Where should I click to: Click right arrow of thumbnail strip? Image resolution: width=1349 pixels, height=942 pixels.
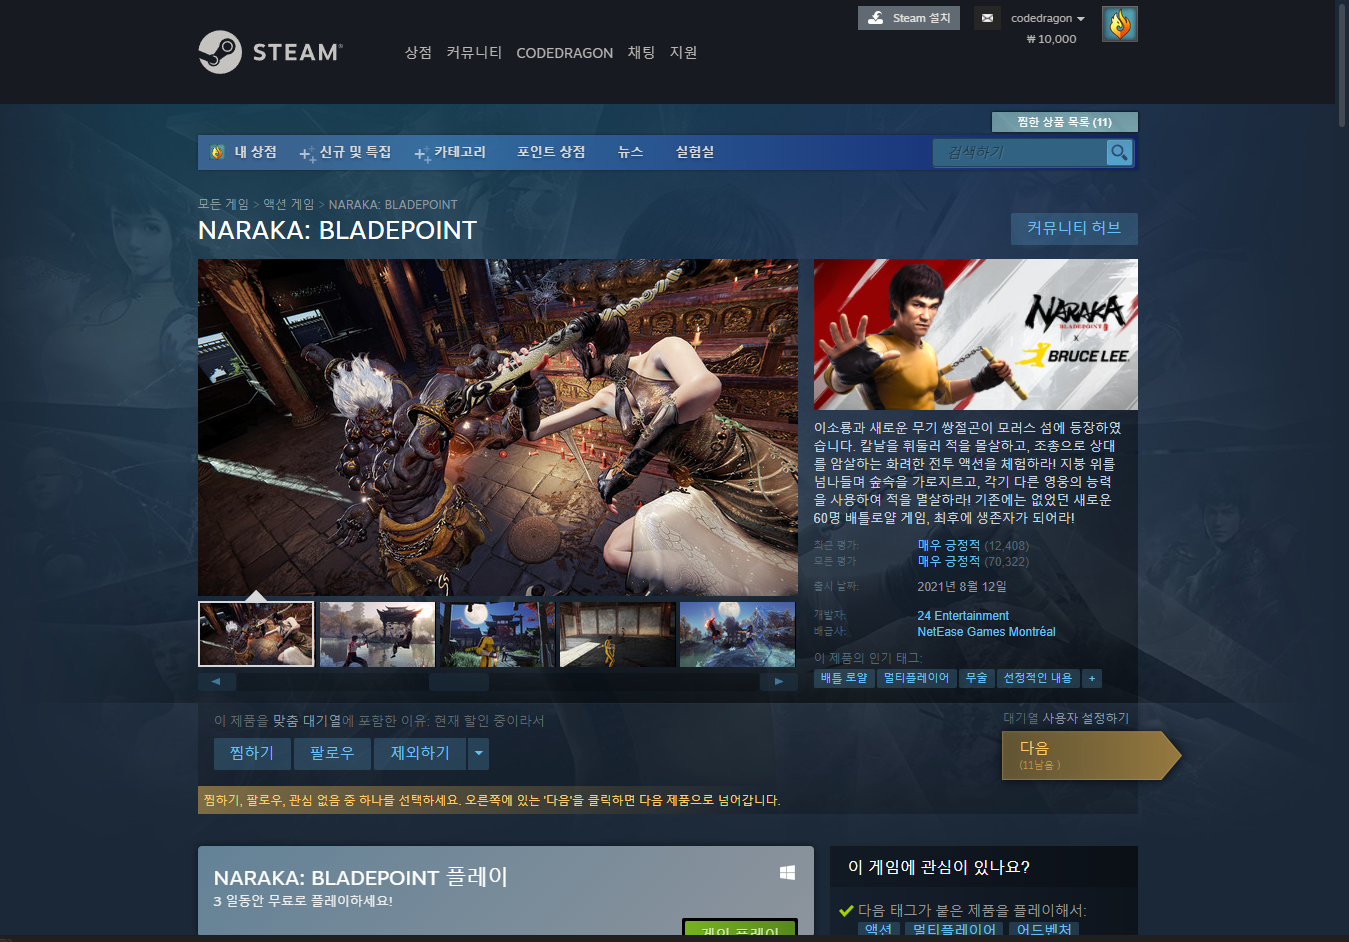[779, 681]
